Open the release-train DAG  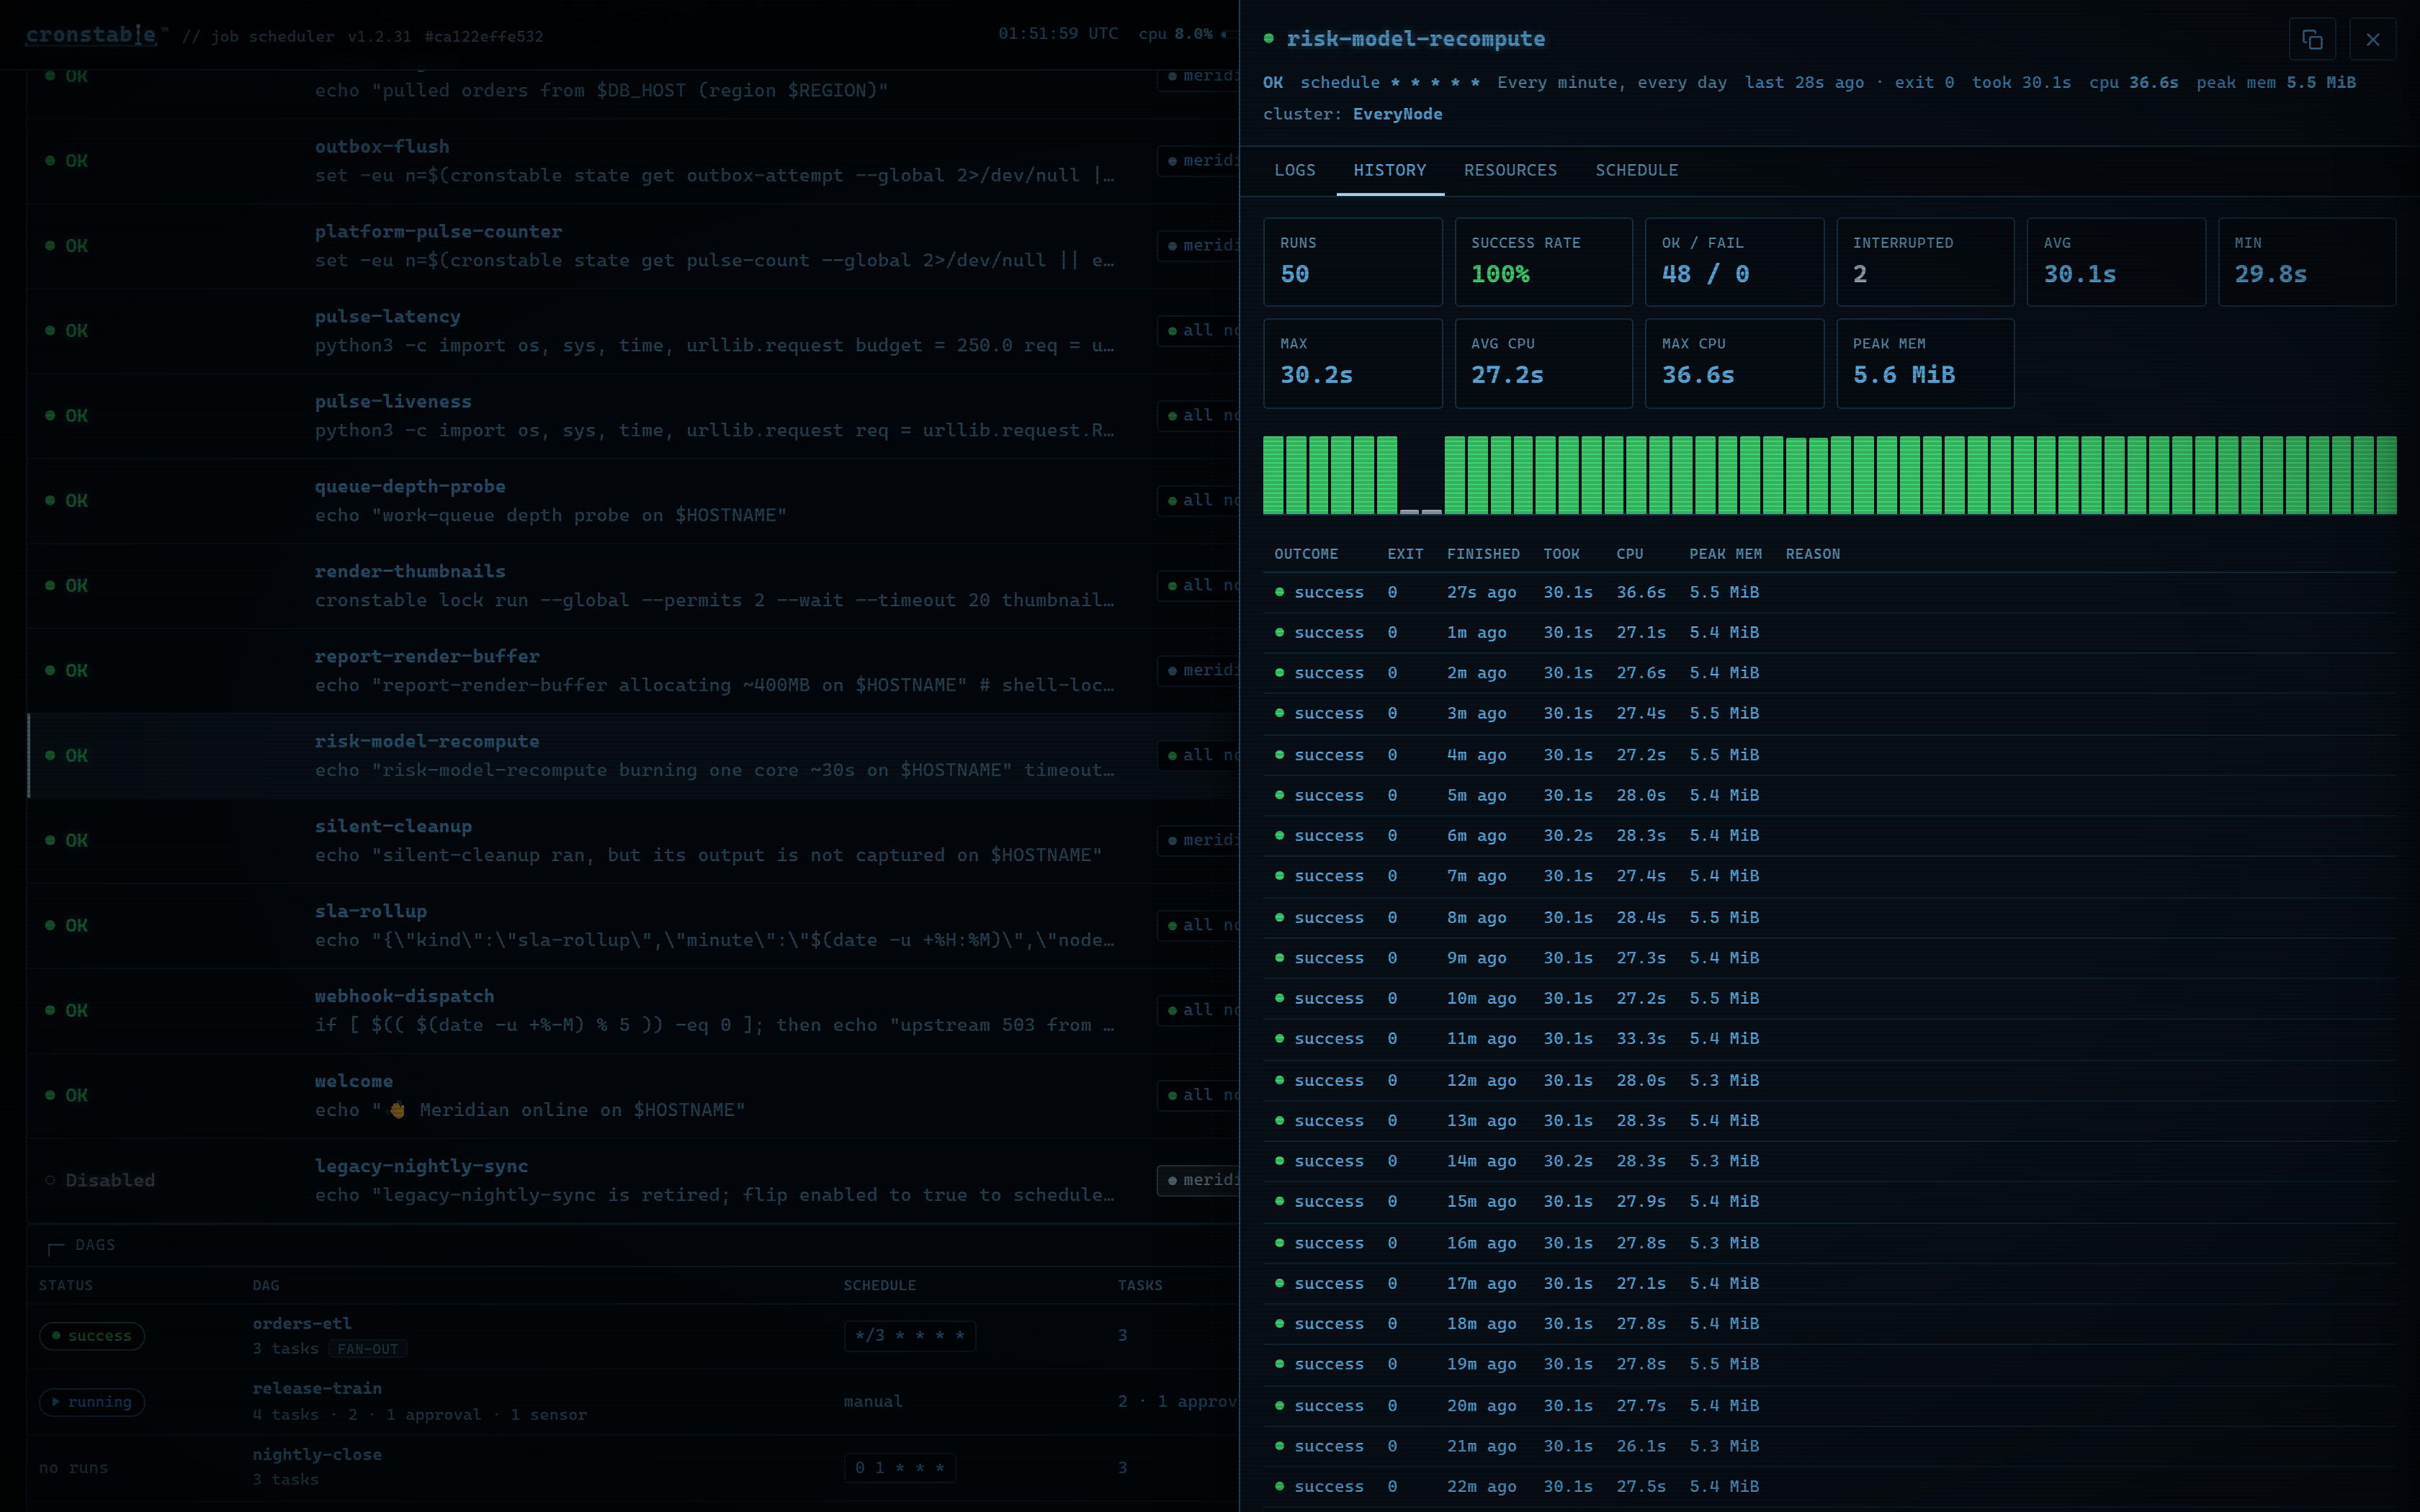632,1402
